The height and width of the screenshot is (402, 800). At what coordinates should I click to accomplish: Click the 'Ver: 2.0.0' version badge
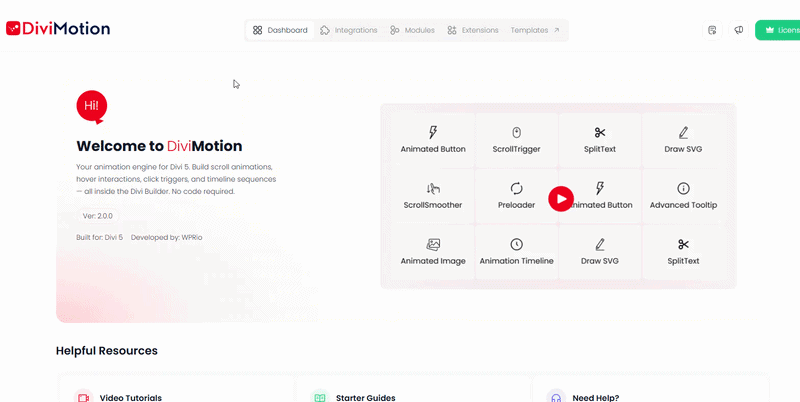(98, 216)
